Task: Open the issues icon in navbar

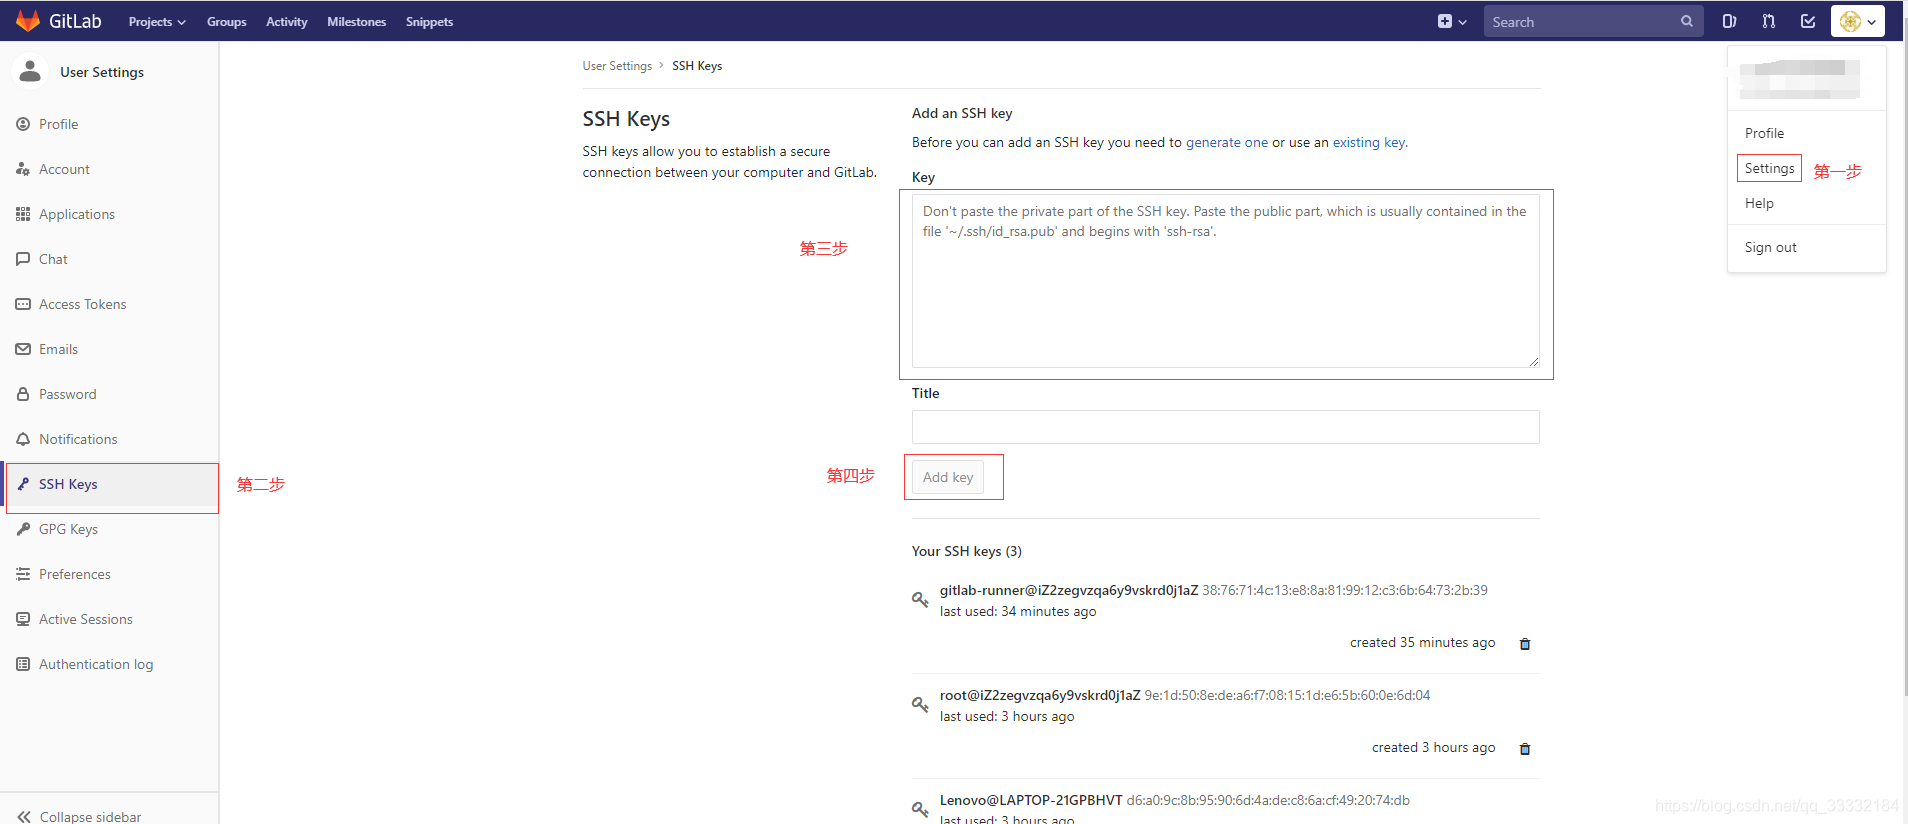Action: (x=1729, y=21)
